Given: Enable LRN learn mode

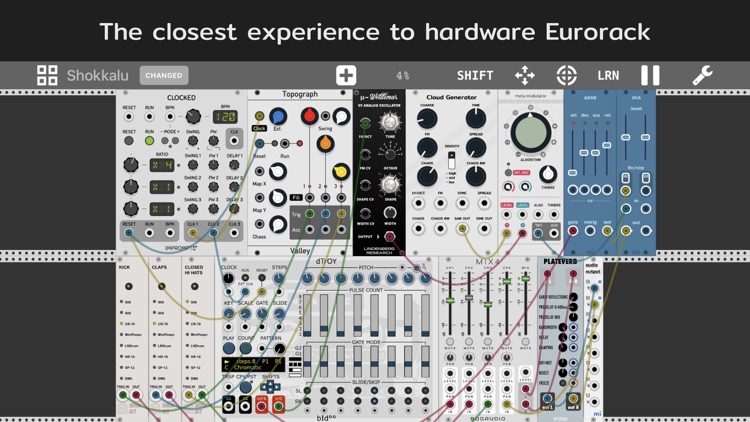Looking at the screenshot, I should [608, 76].
